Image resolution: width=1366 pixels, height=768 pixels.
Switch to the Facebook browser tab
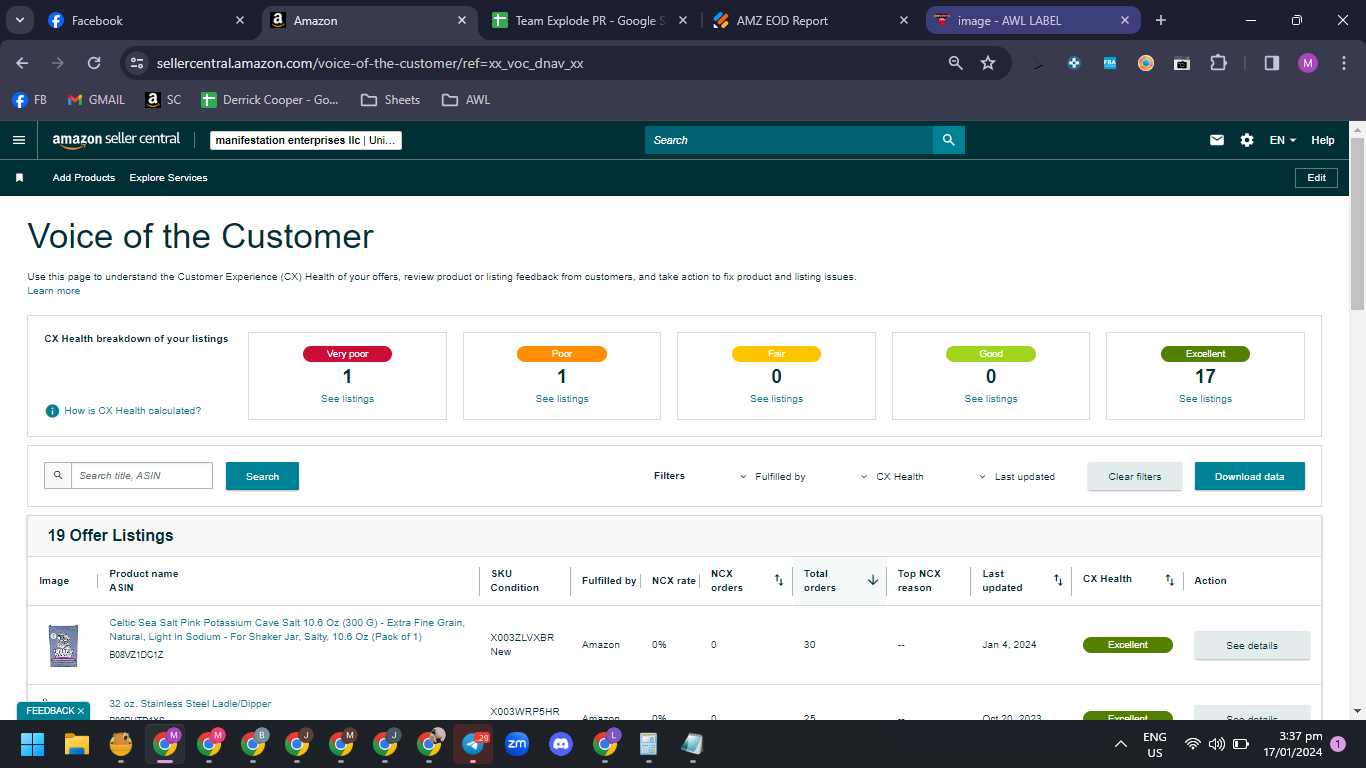click(x=146, y=20)
